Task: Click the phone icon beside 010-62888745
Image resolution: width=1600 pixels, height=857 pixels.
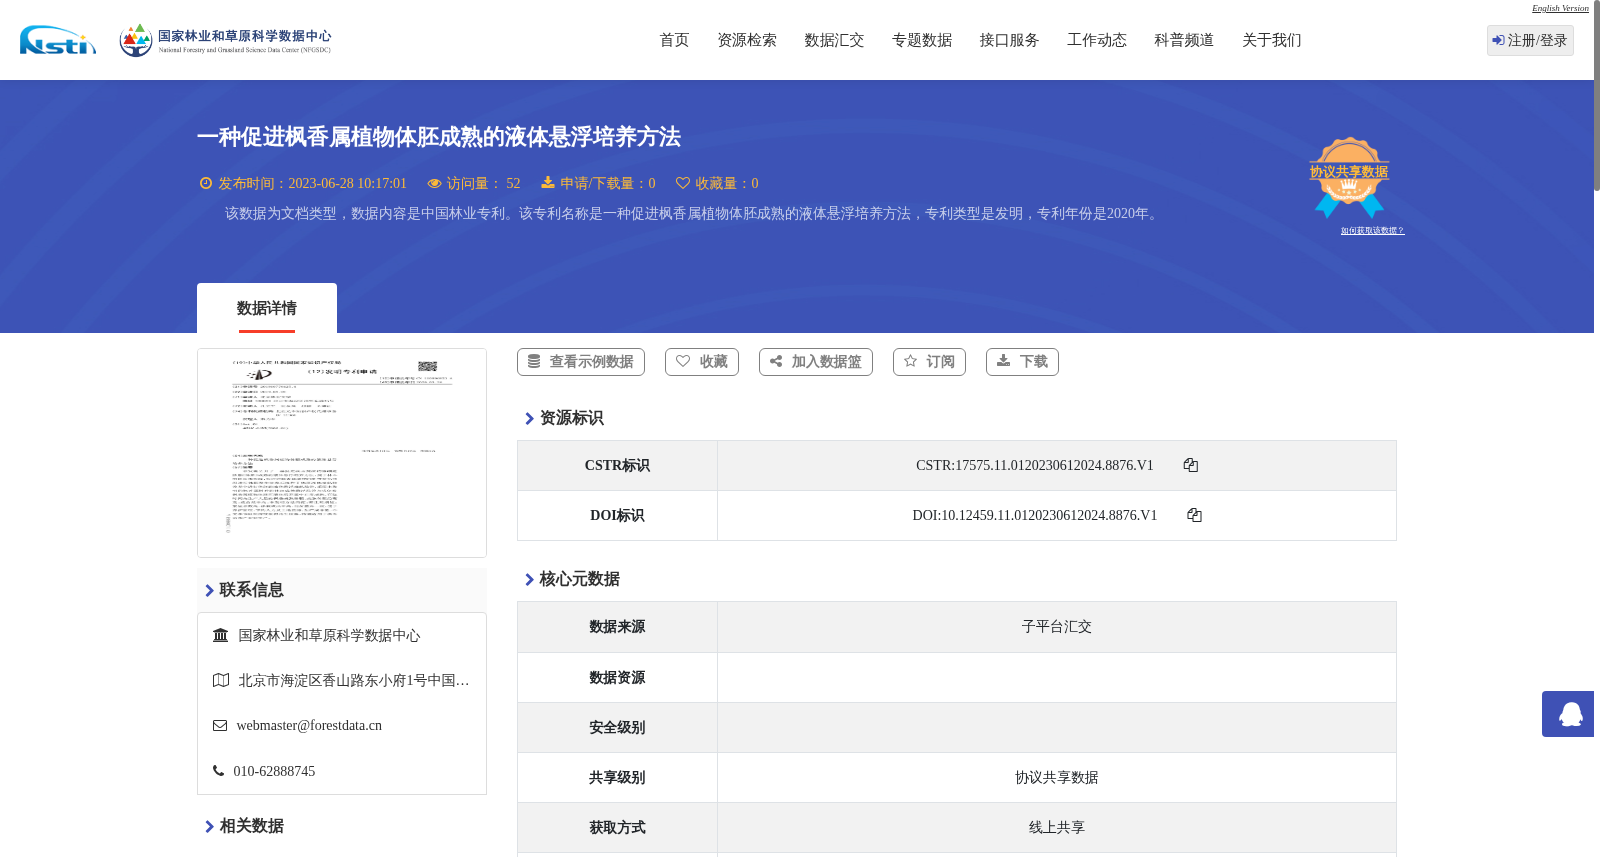Action: coord(218,771)
